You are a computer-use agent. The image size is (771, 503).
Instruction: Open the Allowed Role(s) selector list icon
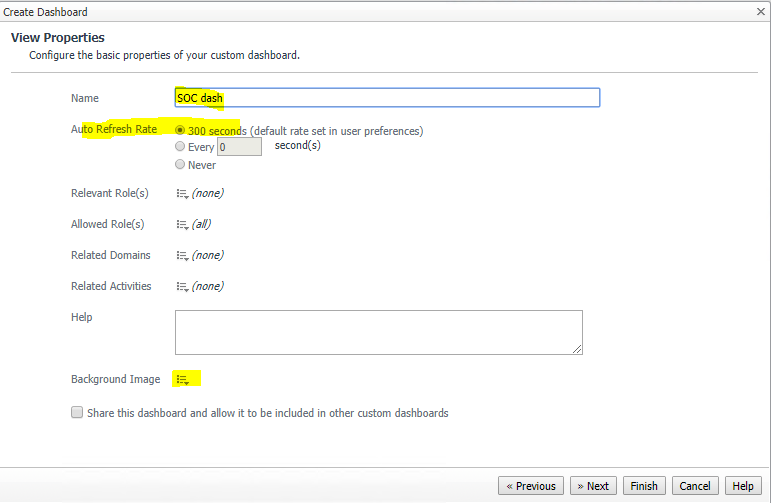(x=182, y=225)
